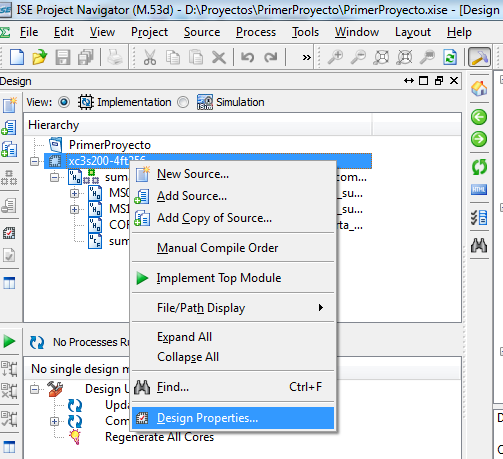
Task: Click the green Reload arrows icon in right strip
Action: pos(479,167)
